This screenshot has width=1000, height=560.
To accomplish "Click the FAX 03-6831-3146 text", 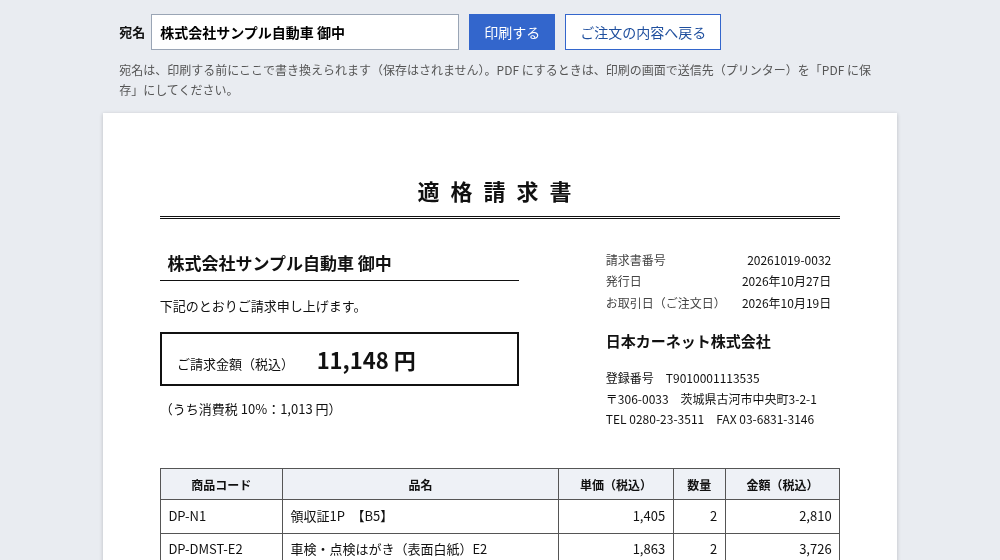I will pos(765,420).
